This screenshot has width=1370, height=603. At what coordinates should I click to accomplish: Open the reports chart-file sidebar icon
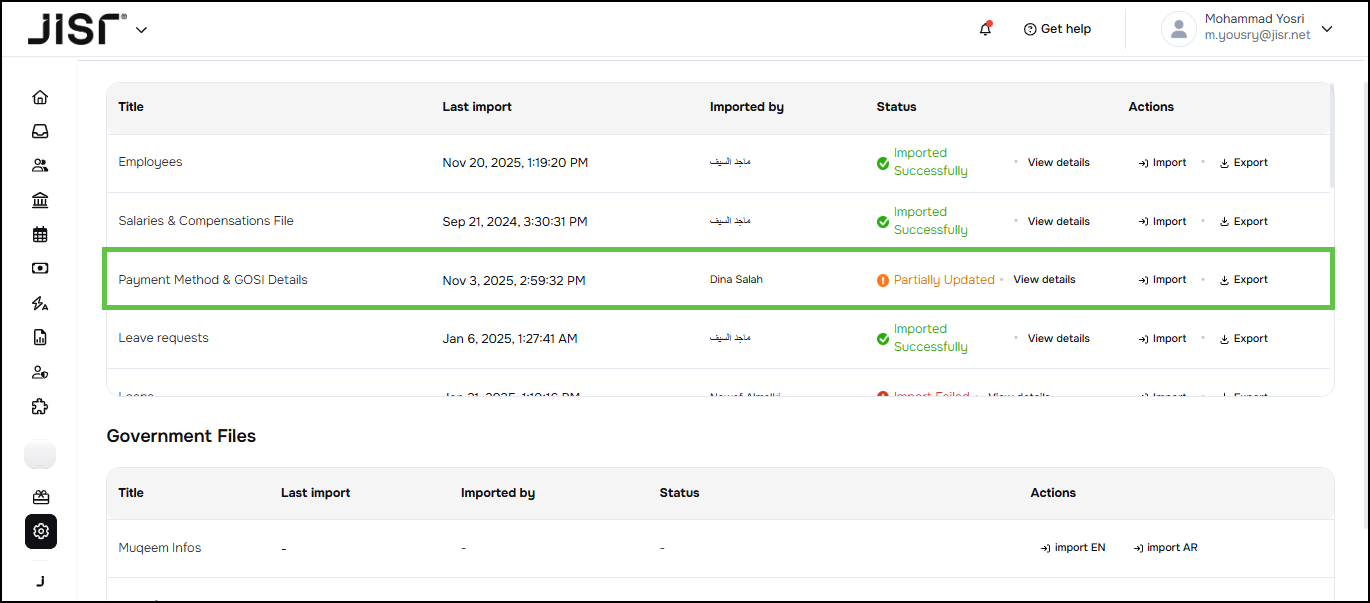coord(40,338)
